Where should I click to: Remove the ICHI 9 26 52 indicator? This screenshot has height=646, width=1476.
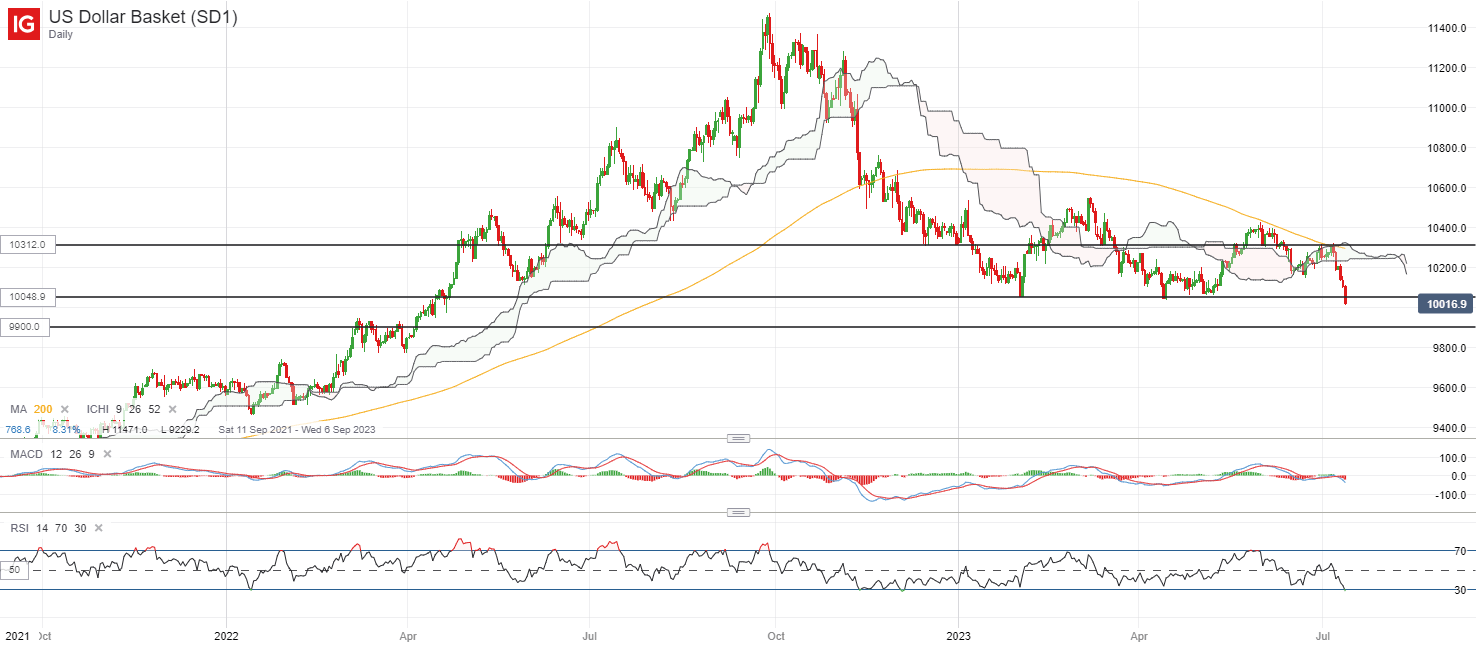[x=174, y=410]
